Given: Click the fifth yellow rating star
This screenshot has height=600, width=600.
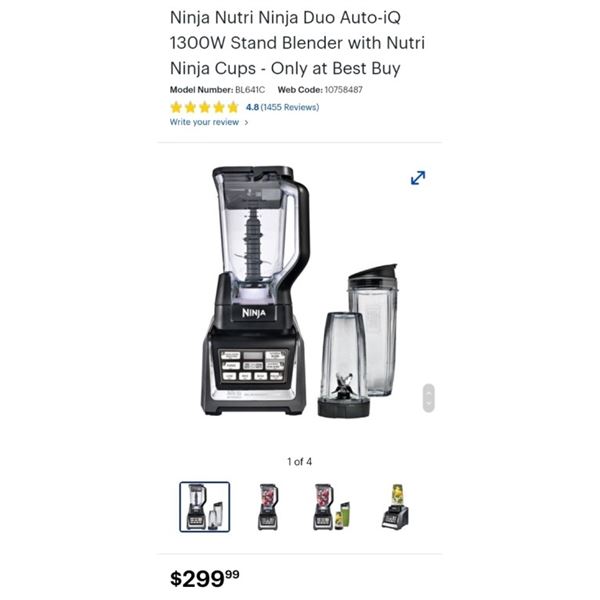Looking at the screenshot, I should [233, 108].
